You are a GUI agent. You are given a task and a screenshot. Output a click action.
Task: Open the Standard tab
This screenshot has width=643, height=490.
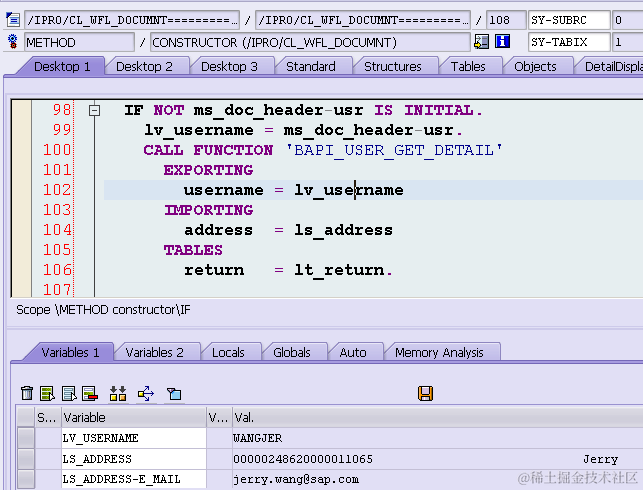tap(311, 66)
